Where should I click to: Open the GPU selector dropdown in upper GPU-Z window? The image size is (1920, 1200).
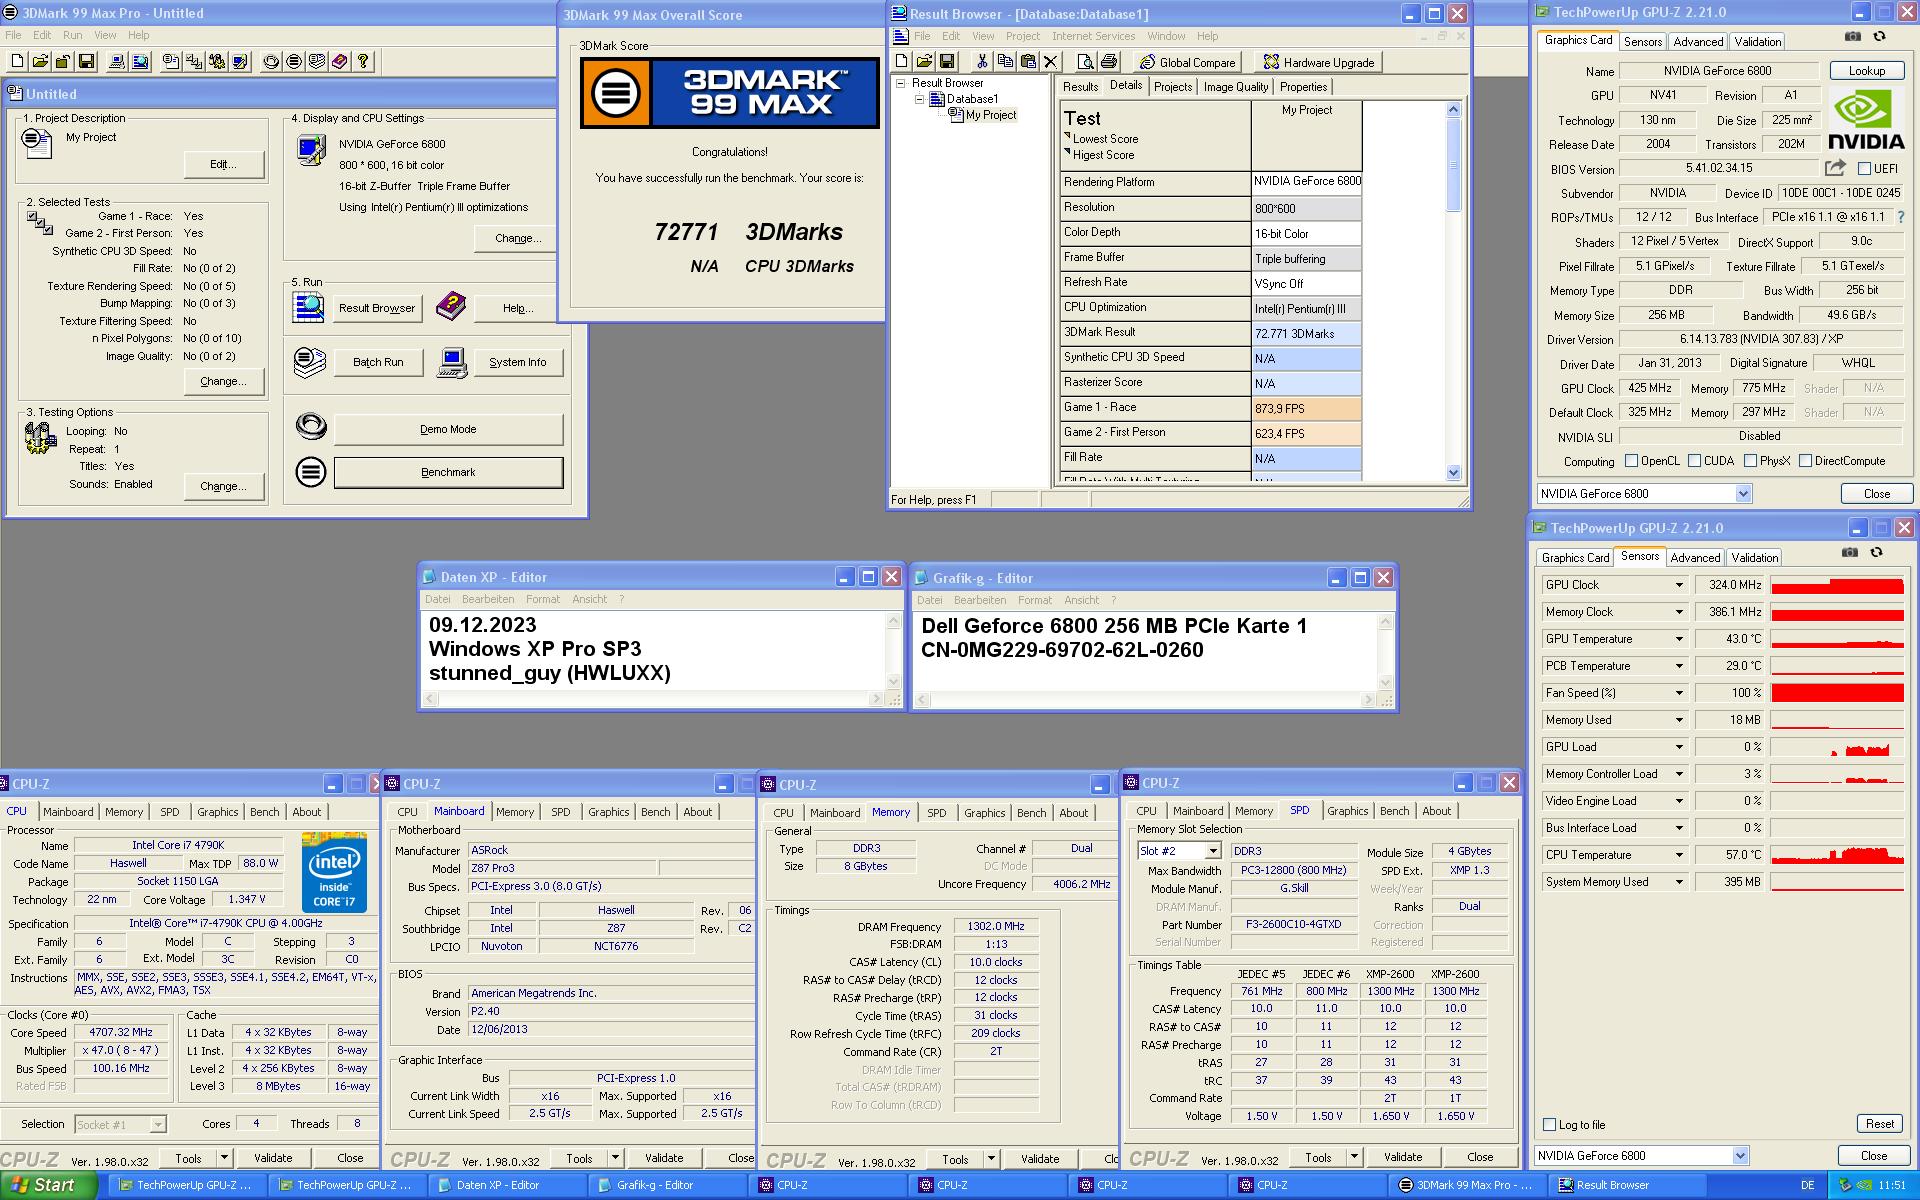[1743, 493]
